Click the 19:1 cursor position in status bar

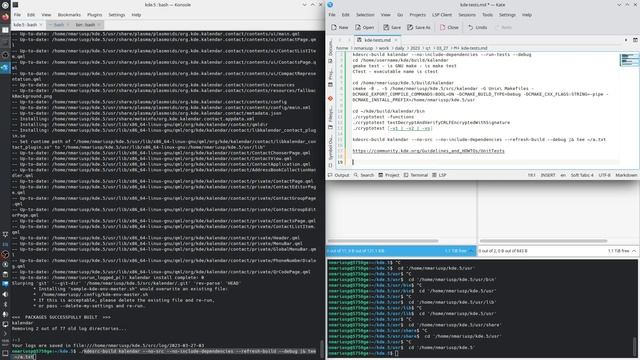pyautogui.click(x=531, y=175)
